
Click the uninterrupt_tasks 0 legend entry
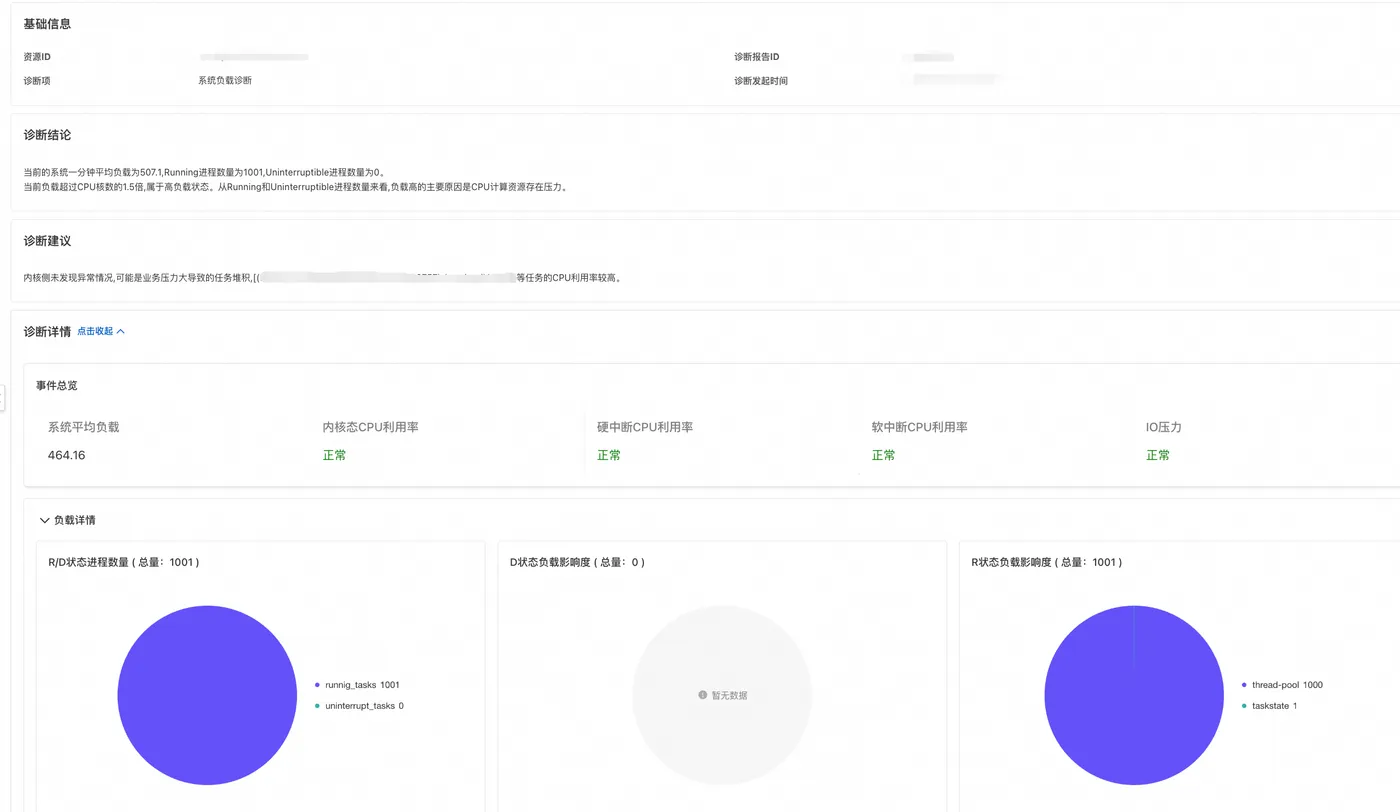pyautogui.click(x=358, y=706)
